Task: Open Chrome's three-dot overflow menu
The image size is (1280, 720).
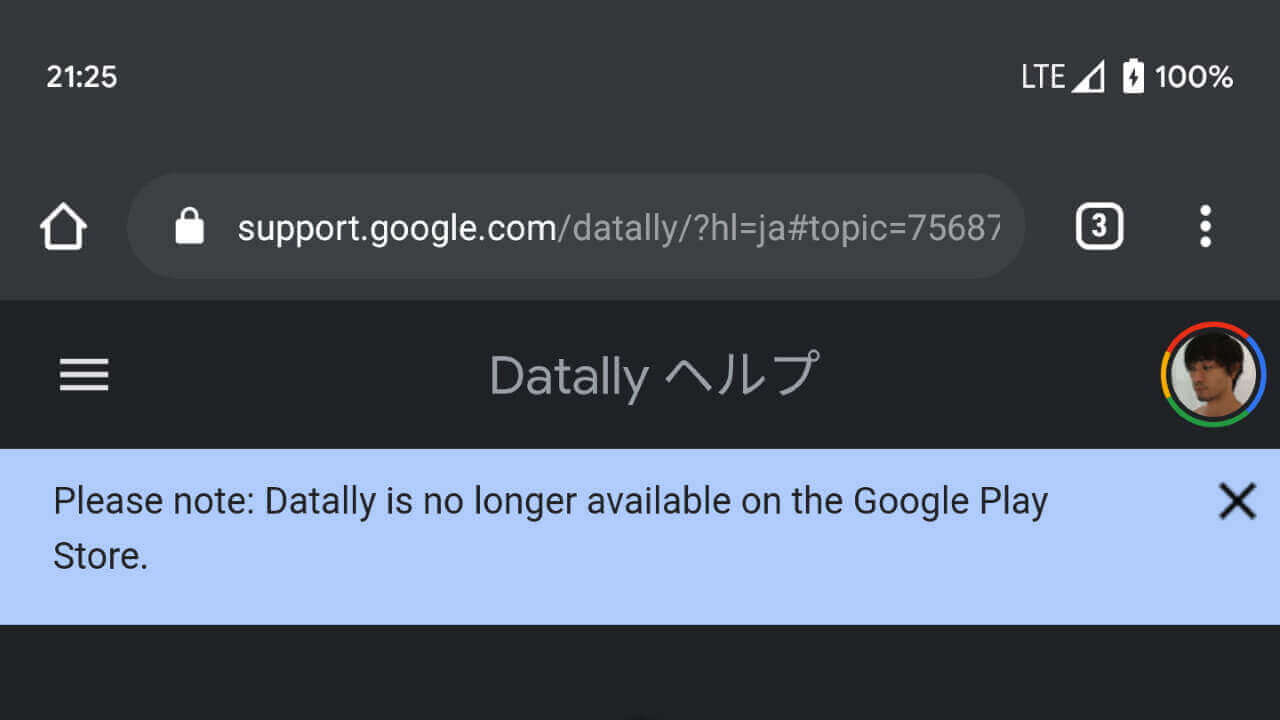Action: (1205, 227)
